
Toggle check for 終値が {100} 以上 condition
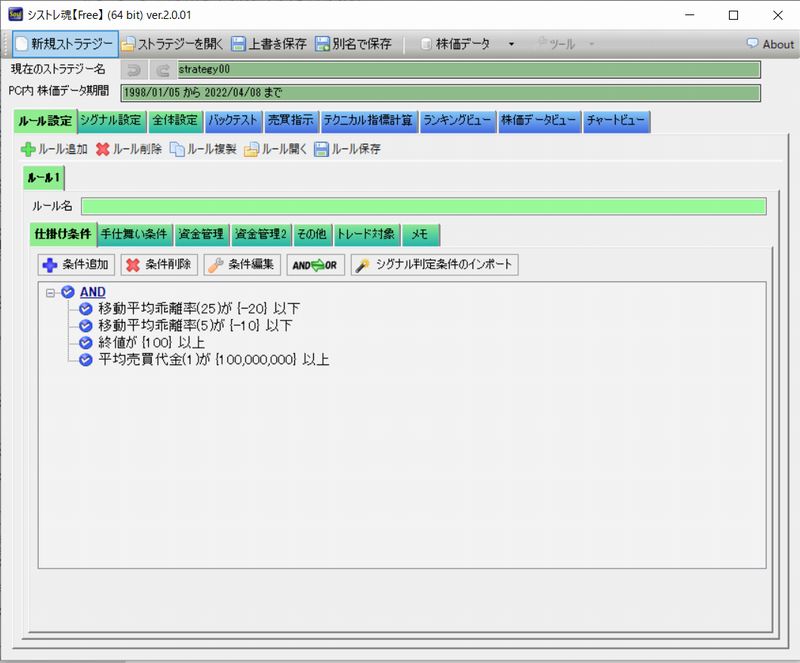[x=85, y=343]
